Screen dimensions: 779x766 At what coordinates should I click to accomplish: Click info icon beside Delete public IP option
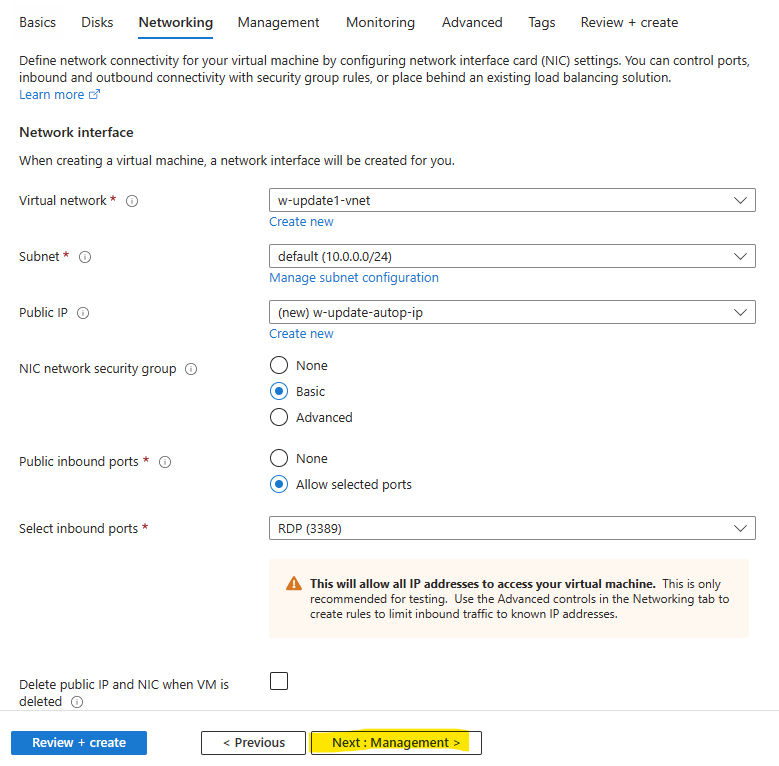[x=77, y=702]
